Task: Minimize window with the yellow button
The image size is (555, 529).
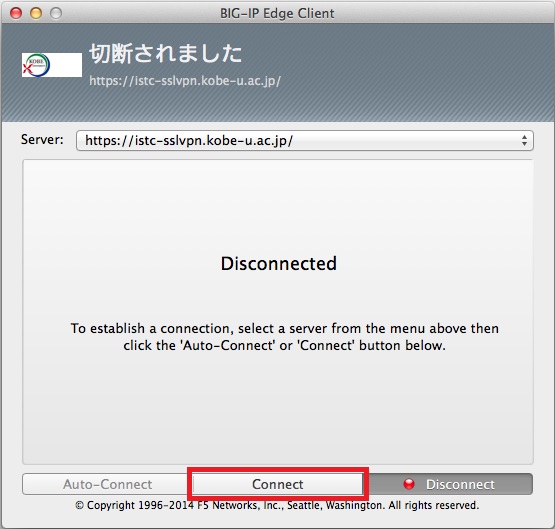Action: pyautogui.click(x=36, y=13)
